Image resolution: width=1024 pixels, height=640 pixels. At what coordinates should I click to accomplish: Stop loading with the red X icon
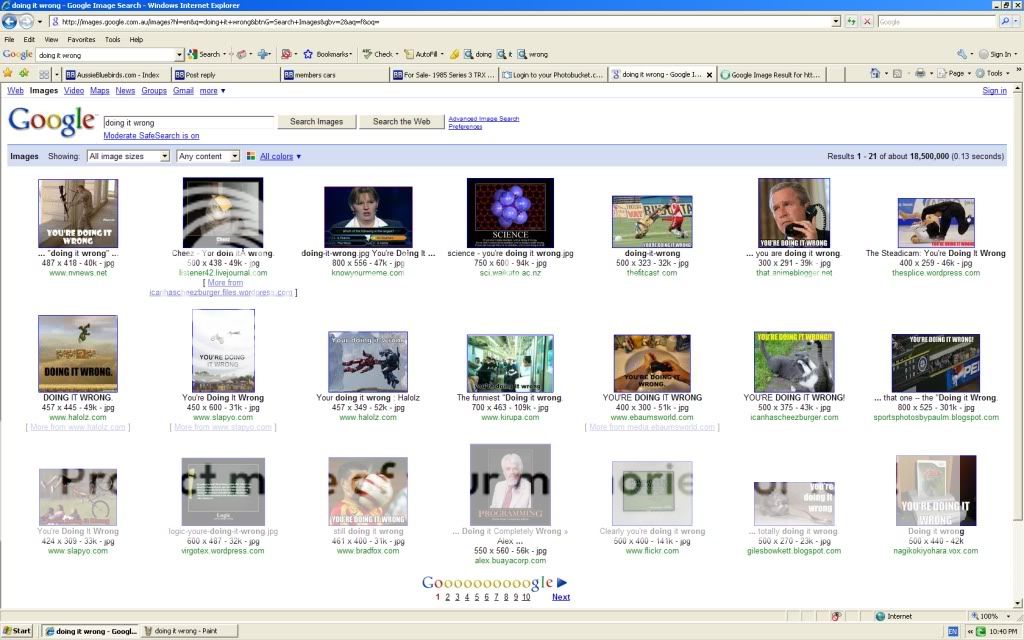pyautogui.click(x=867, y=22)
